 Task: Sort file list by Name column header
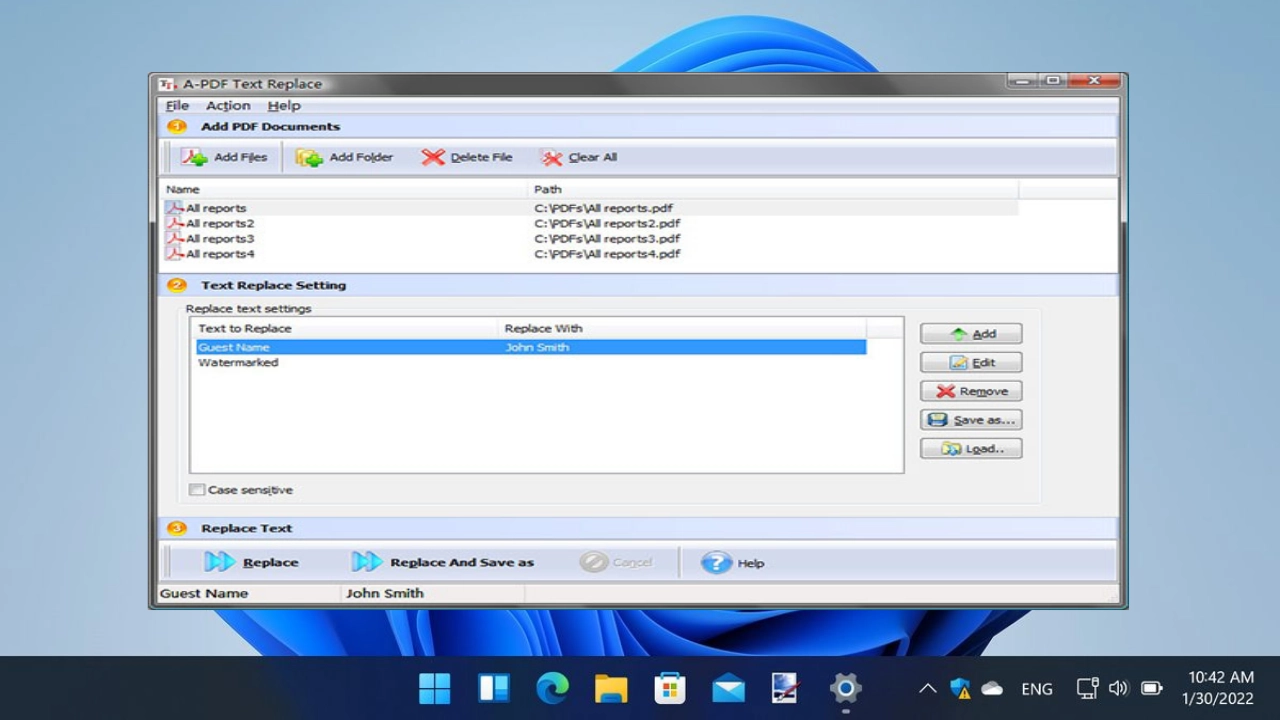(x=345, y=189)
